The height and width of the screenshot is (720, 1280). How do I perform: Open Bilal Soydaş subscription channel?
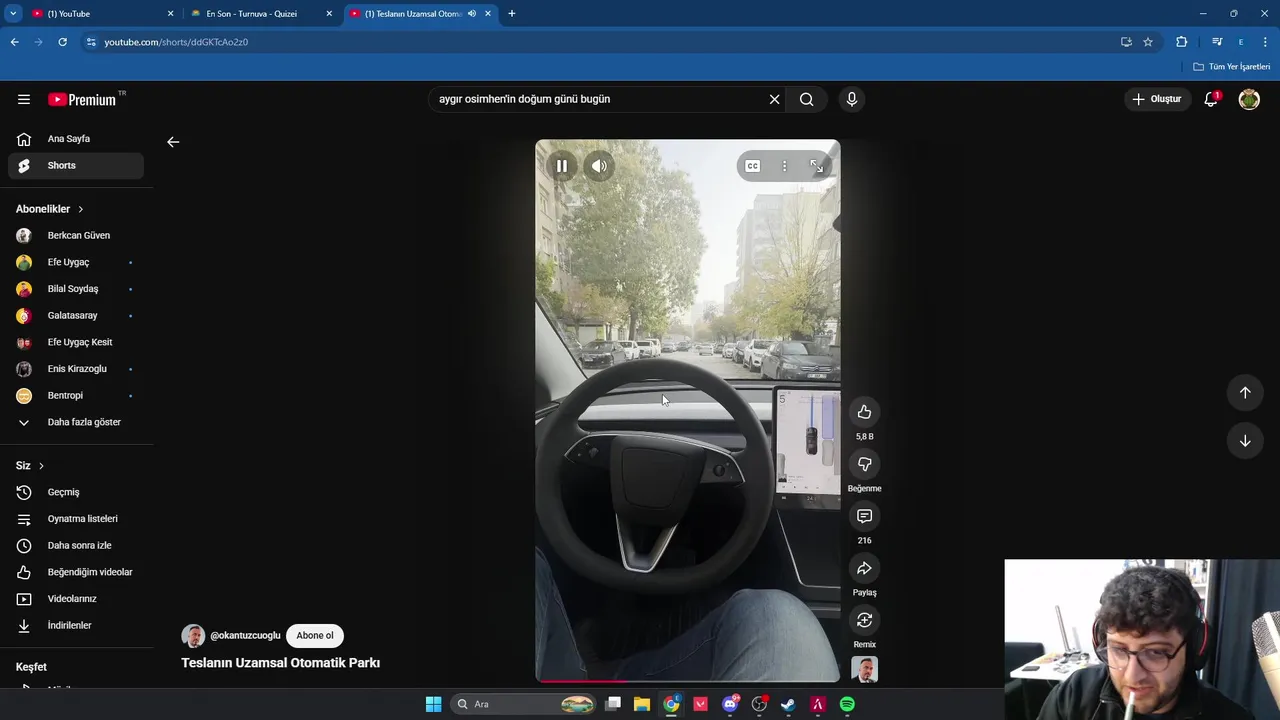[x=76, y=289]
